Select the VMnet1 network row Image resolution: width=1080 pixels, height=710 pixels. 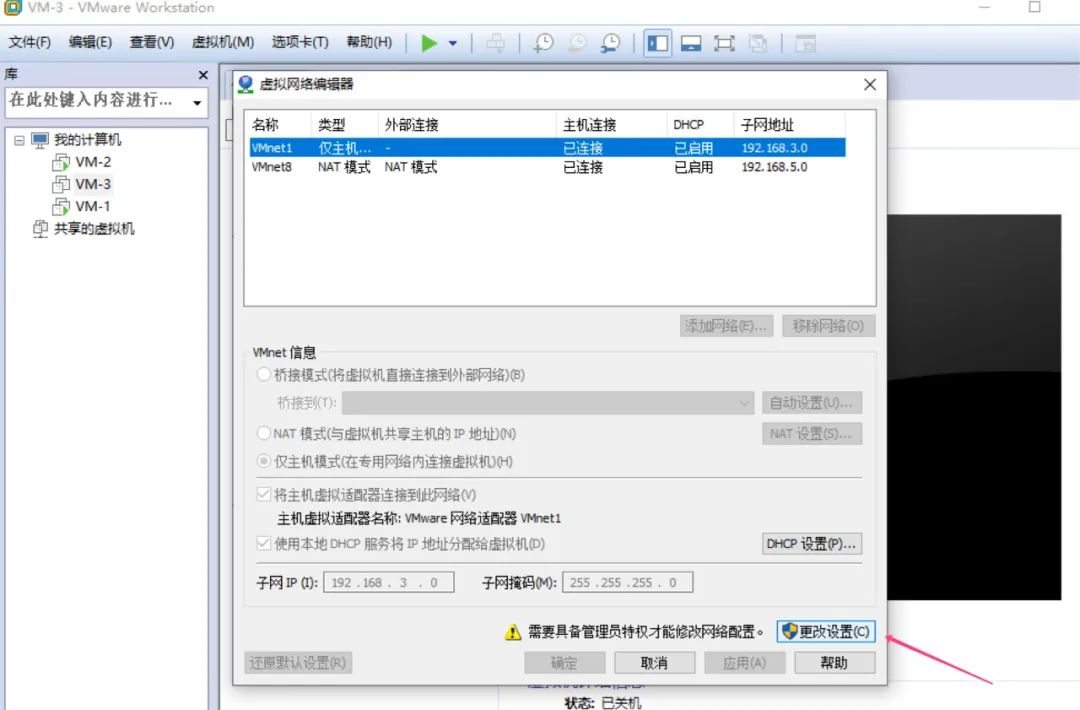pos(547,147)
